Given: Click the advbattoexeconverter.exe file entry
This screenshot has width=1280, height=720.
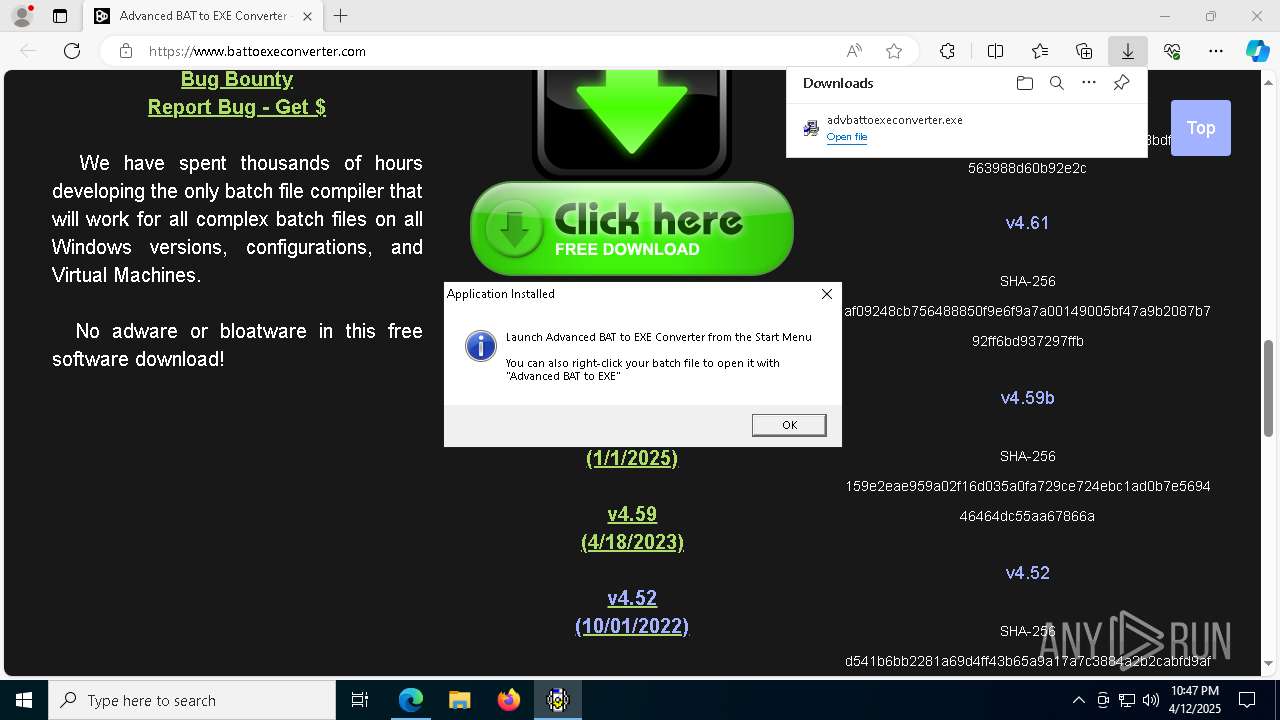Looking at the screenshot, I should coord(966,128).
